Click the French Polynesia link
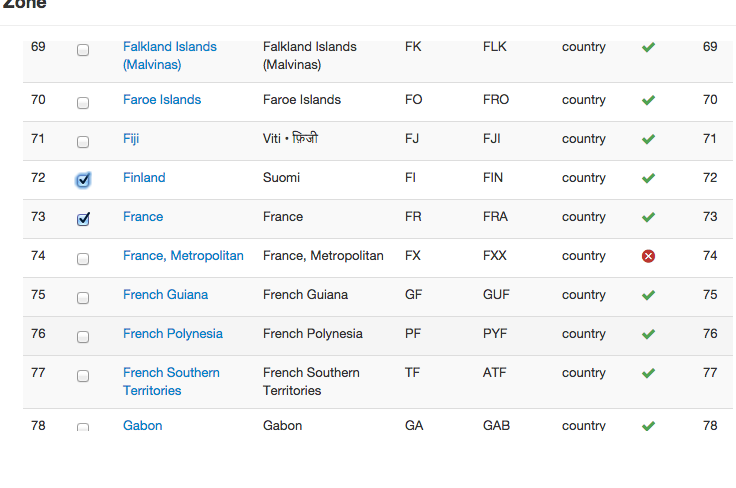Image resolution: width=736 pixels, height=488 pixels. [x=172, y=334]
